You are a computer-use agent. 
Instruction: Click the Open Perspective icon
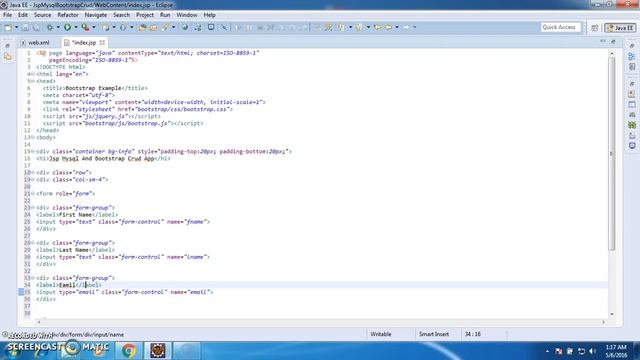tap(595, 28)
